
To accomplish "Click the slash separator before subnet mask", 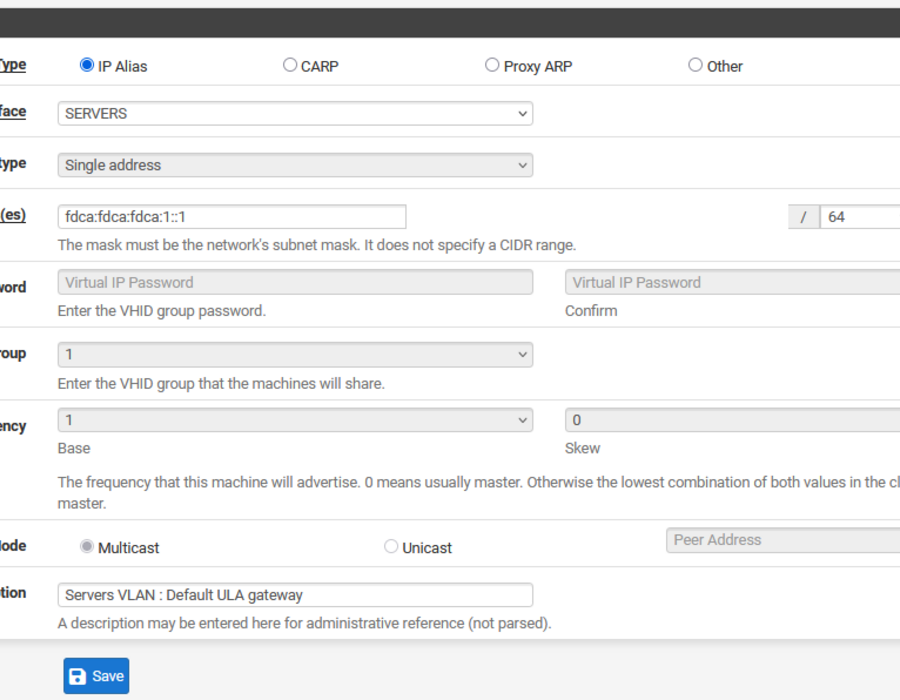I will [804, 217].
